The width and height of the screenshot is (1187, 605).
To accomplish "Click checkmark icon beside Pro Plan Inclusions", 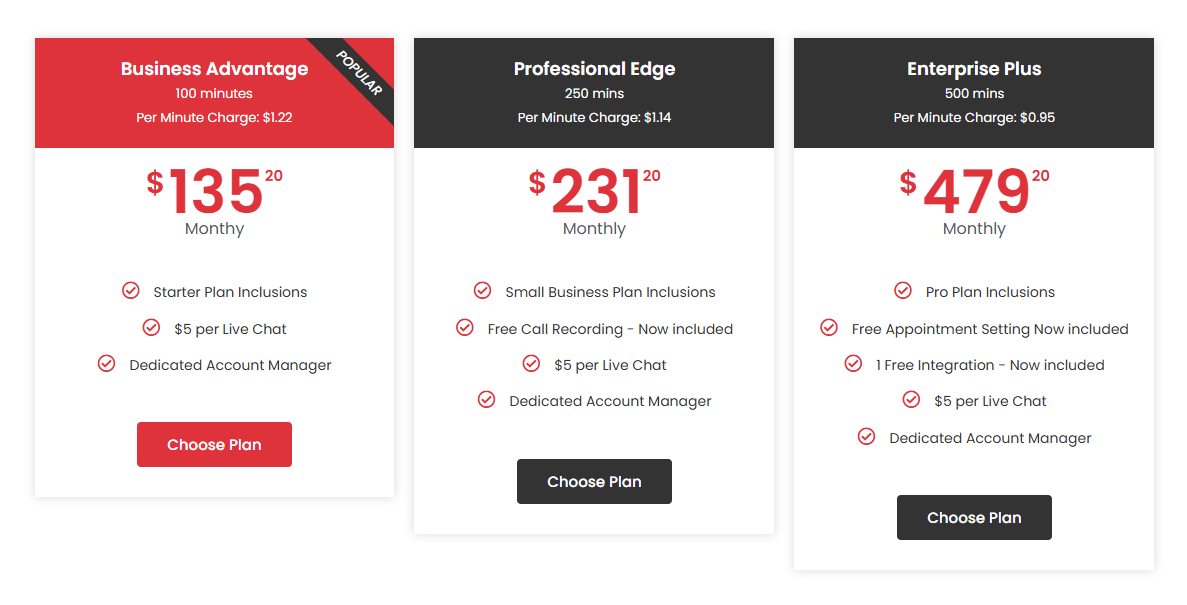I will point(903,291).
